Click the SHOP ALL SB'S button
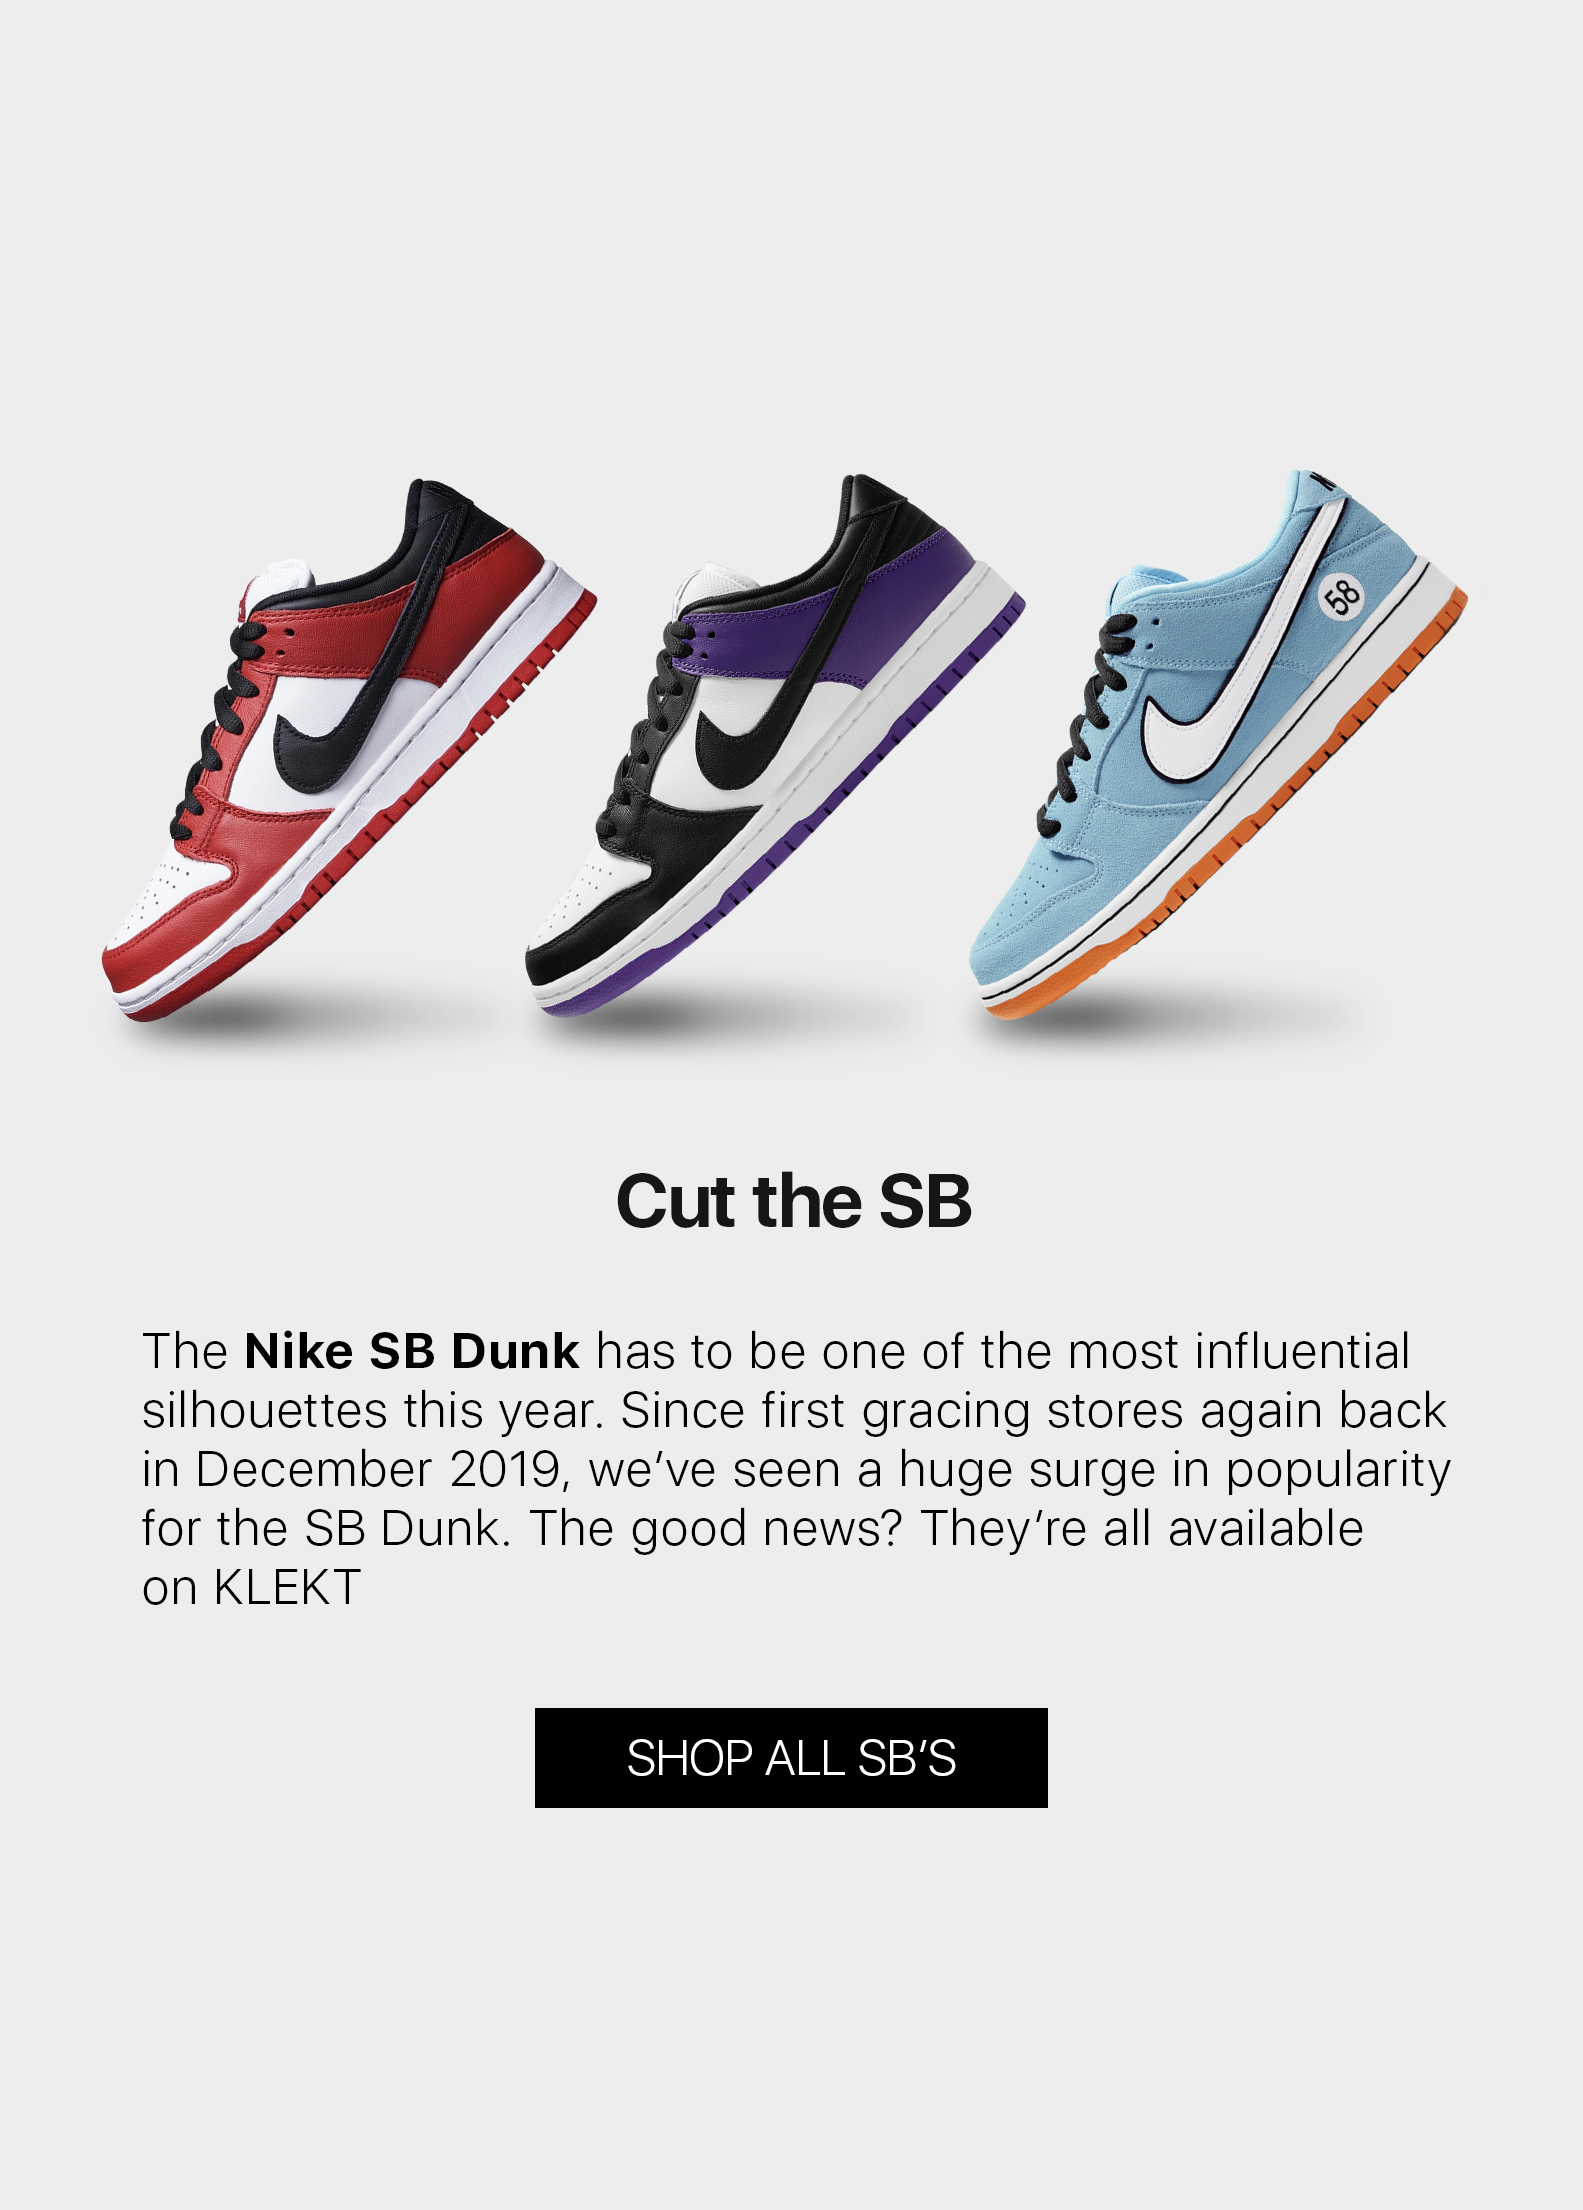 (791, 1757)
